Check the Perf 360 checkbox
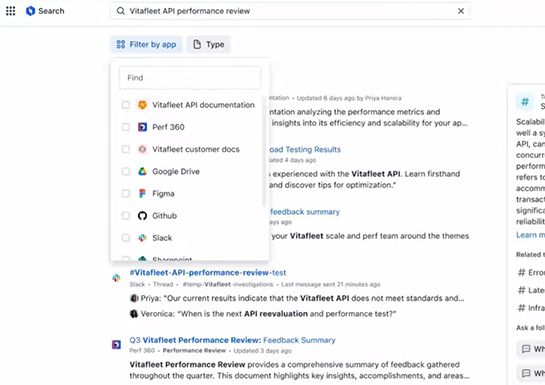Screen dimensions: 545x385 click(x=126, y=127)
